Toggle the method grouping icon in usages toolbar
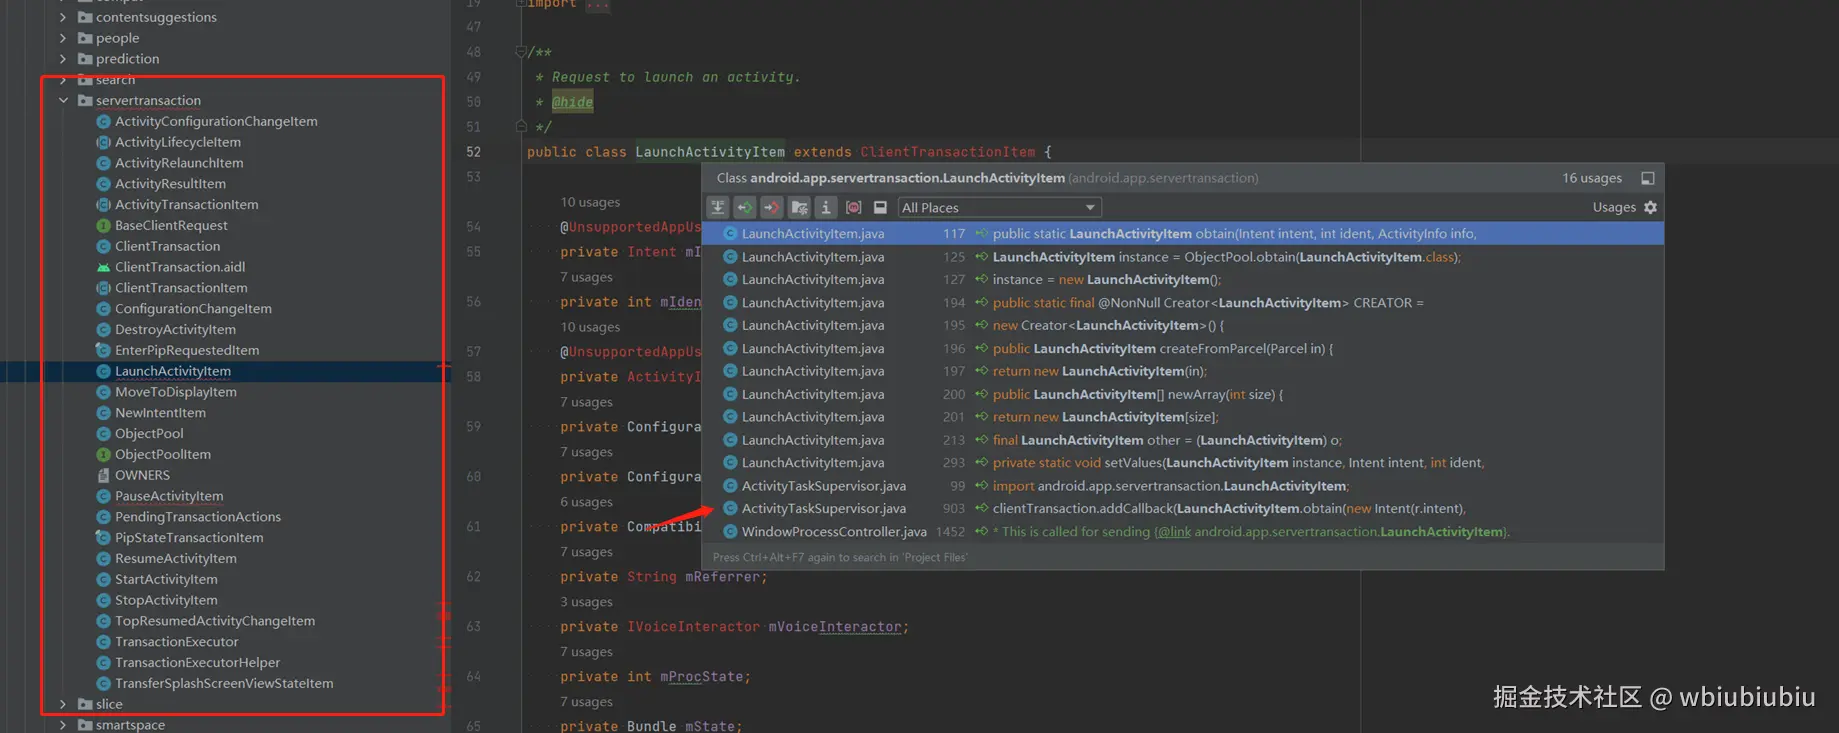Image resolution: width=1839 pixels, height=733 pixels. pyautogui.click(x=853, y=207)
